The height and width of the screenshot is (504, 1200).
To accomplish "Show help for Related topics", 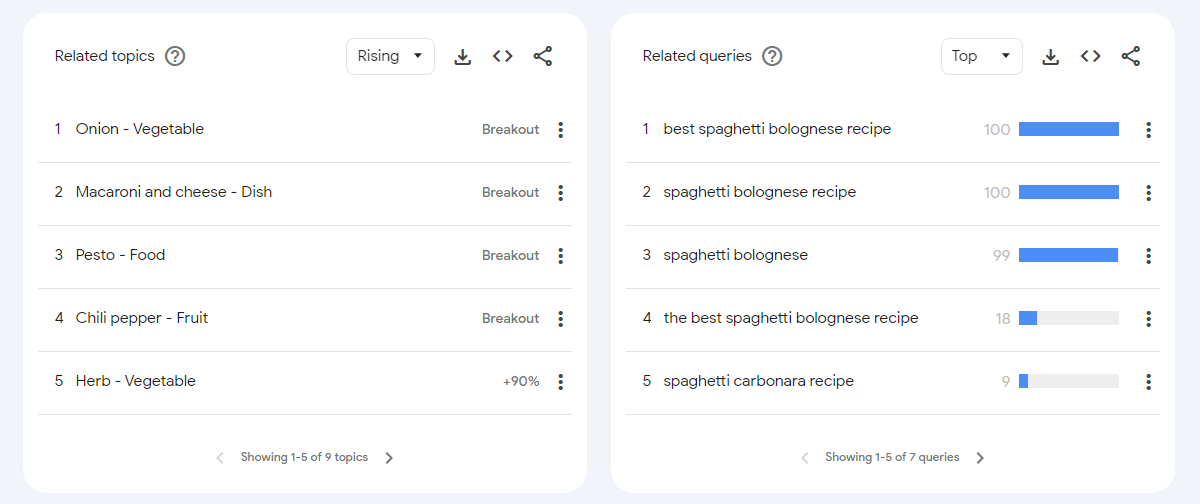I will tap(175, 56).
